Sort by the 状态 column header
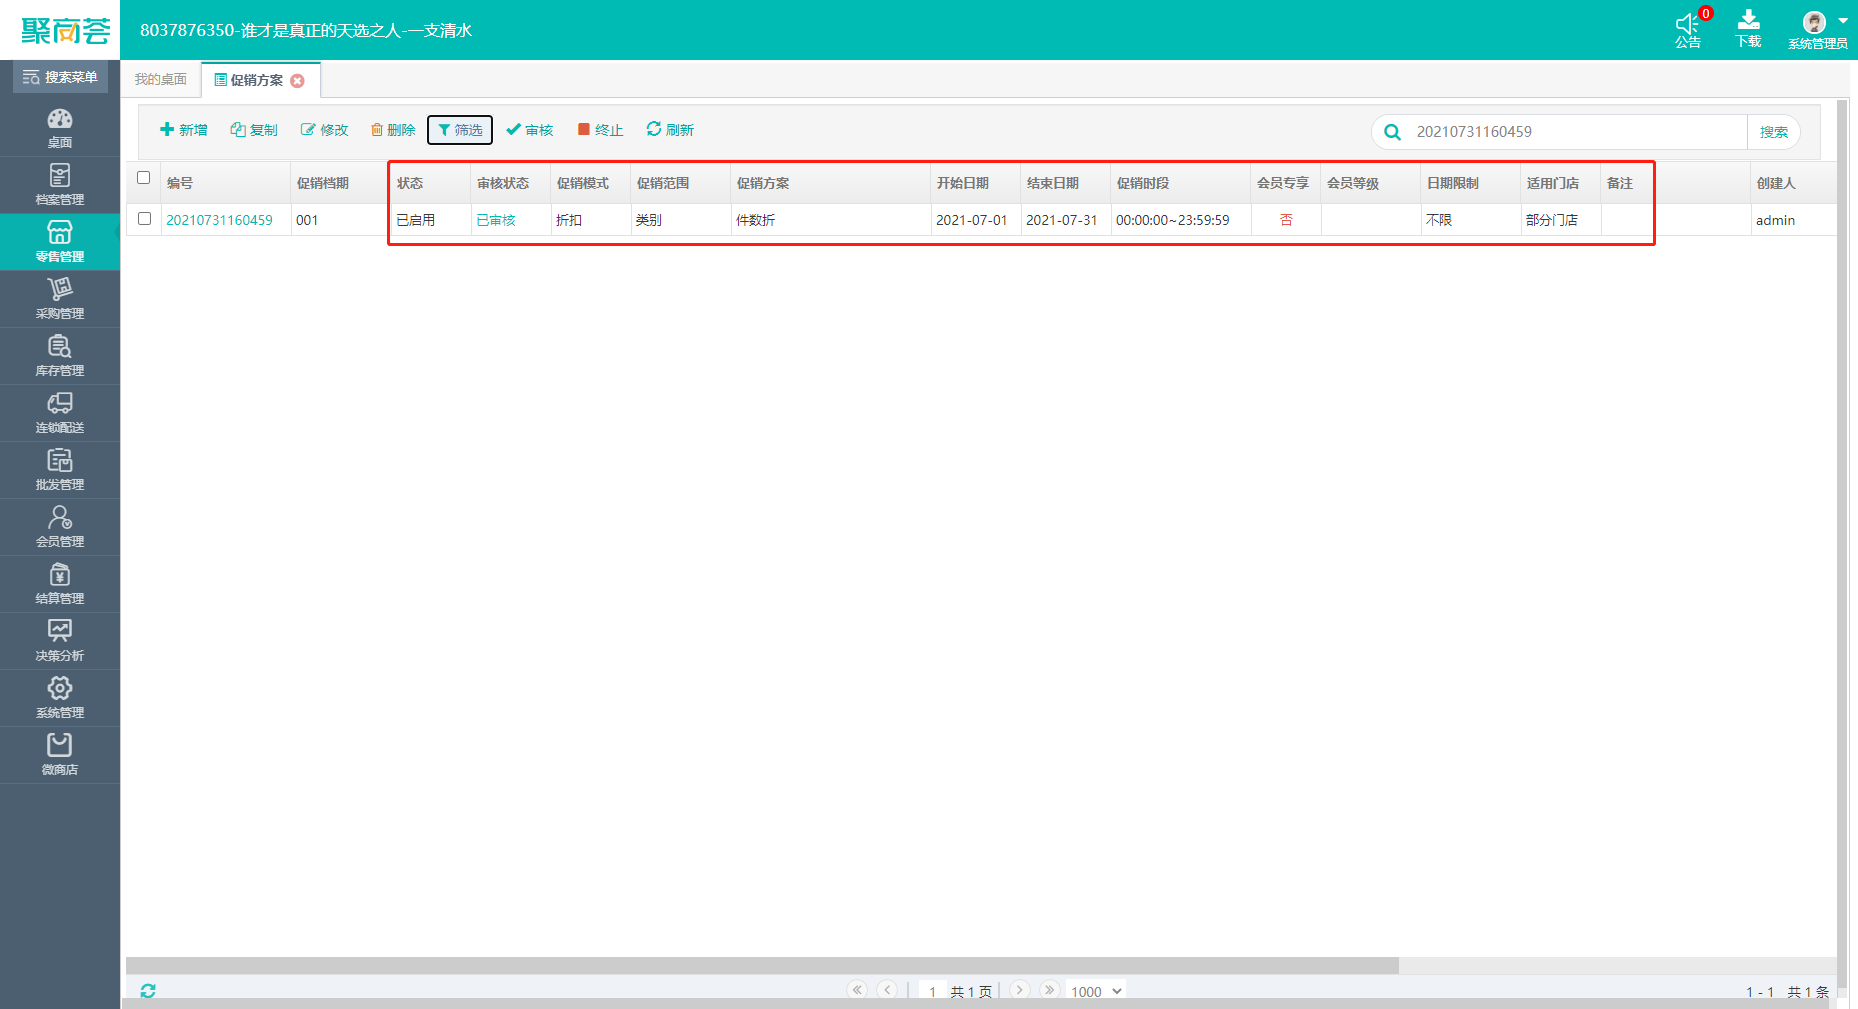Image resolution: width=1858 pixels, height=1009 pixels. pyautogui.click(x=430, y=183)
